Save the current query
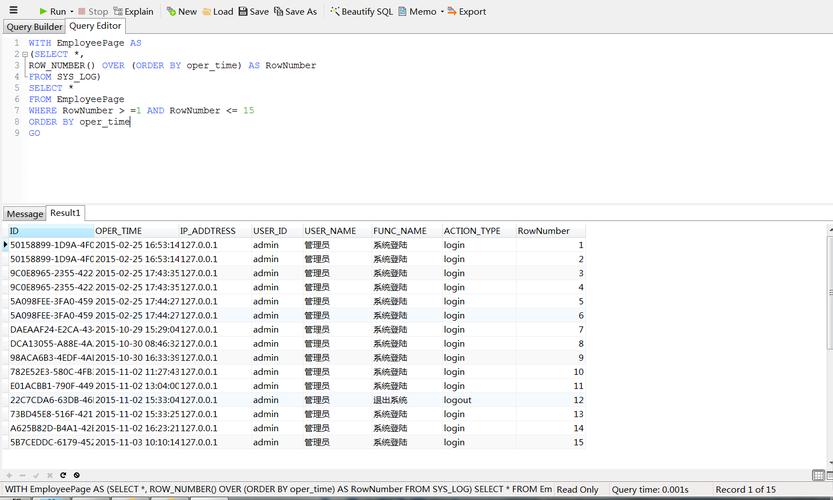The width and height of the screenshot is (833, 500). 253,11
